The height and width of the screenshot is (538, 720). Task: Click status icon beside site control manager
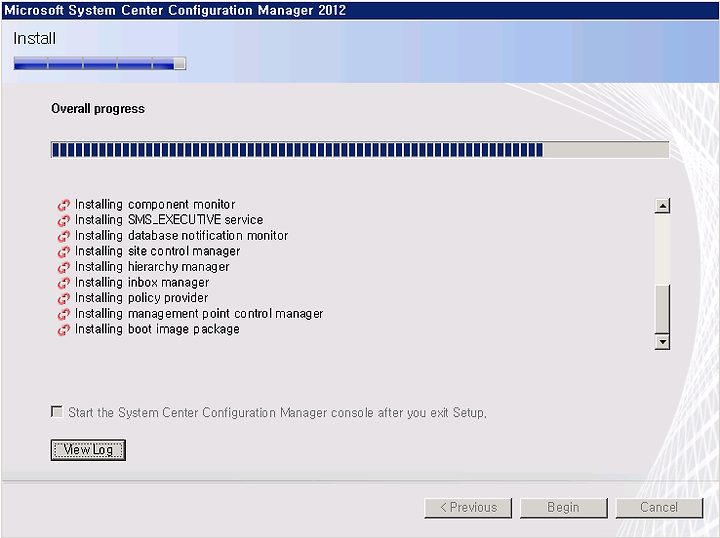pos(63,252)
